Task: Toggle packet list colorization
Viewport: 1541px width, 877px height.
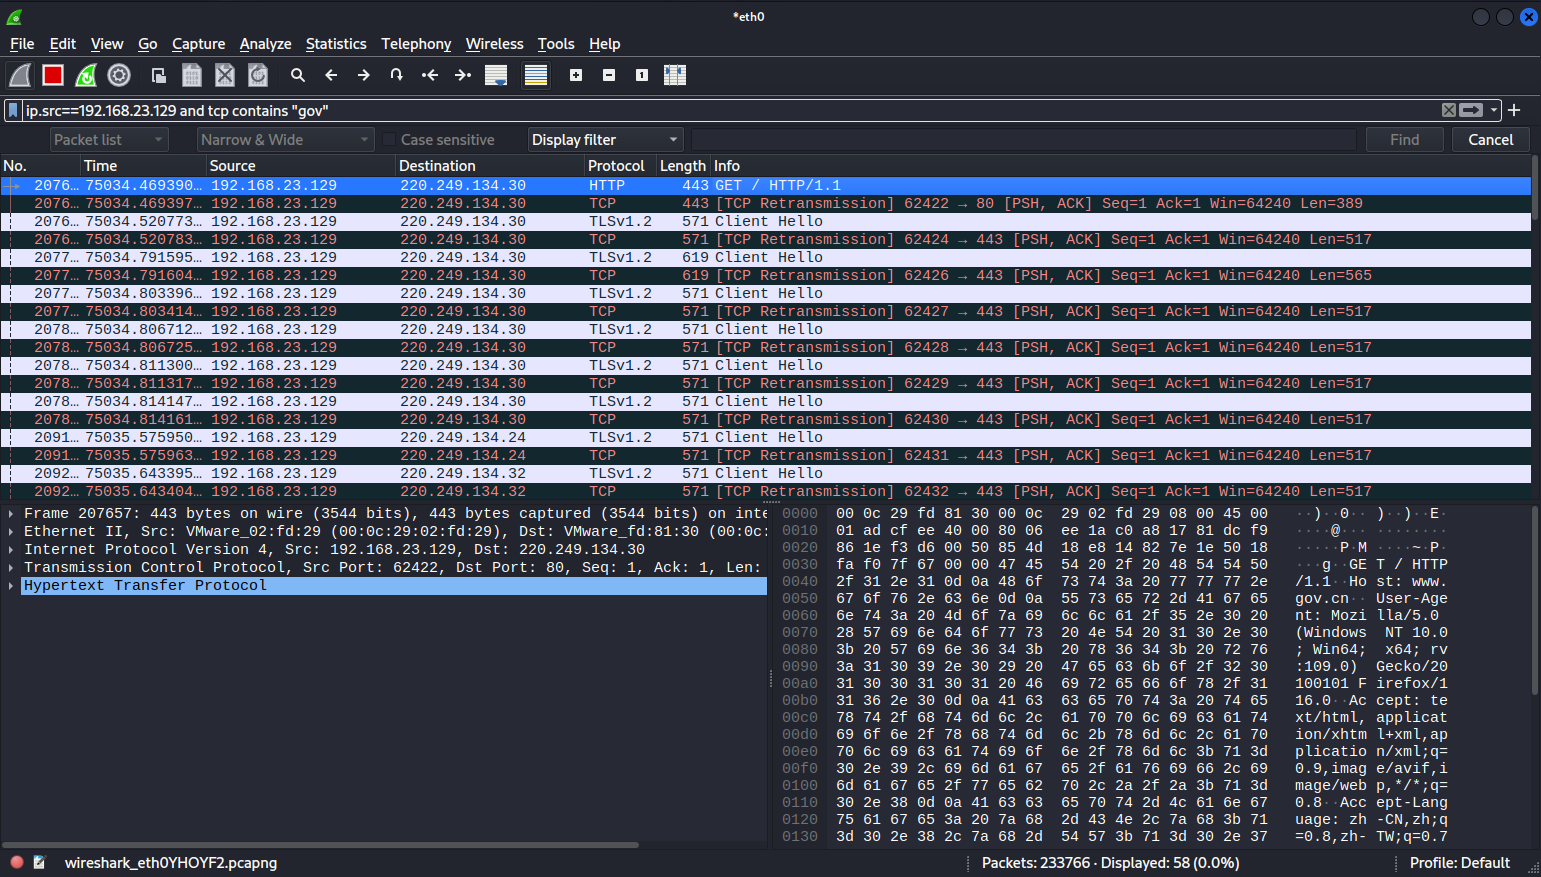Action: (x=536, y=75)
